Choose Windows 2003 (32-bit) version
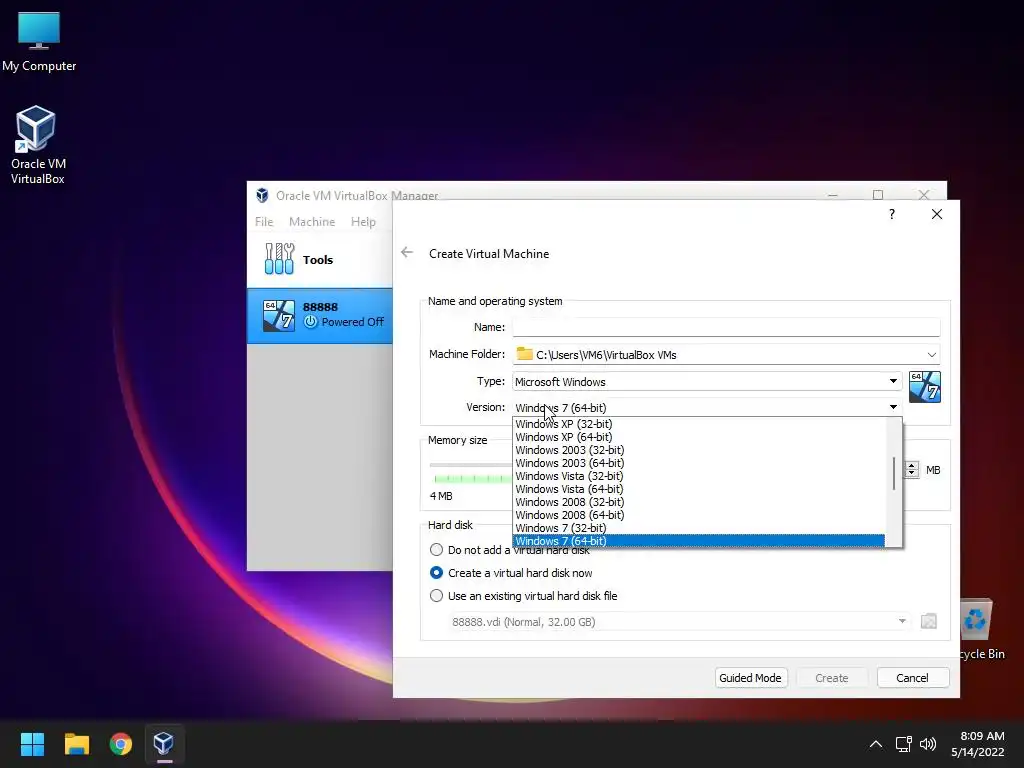1024x768 pixels. 699,450
